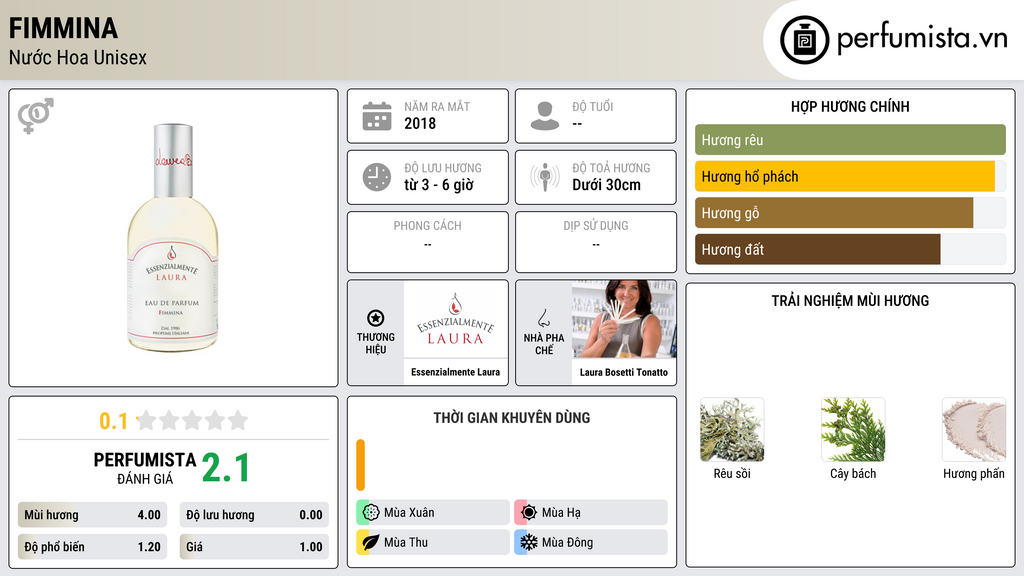Open the Cây bách note thumbnail

click(853, 430)
